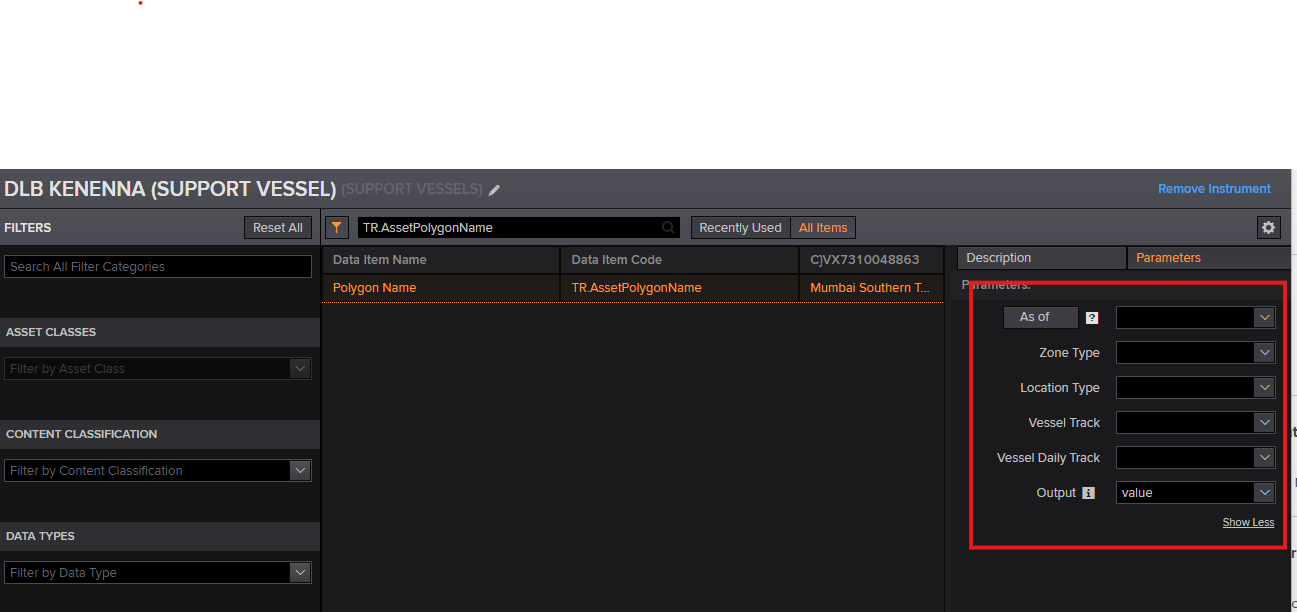1297x612 pixels.
Task: Select the Polygon Name row cell
Action: pyautogui.click(x=441, y=288)
